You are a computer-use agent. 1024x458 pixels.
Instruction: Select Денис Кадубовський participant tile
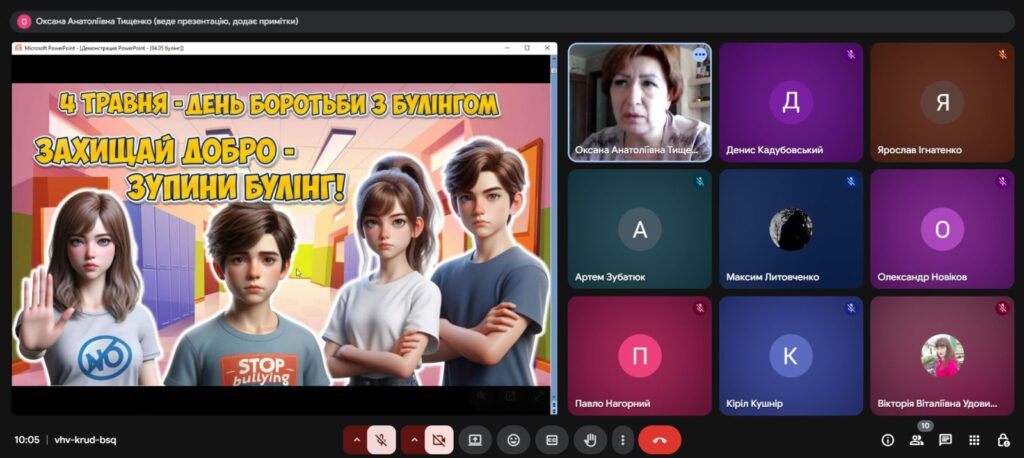click(x=791, y=103)
